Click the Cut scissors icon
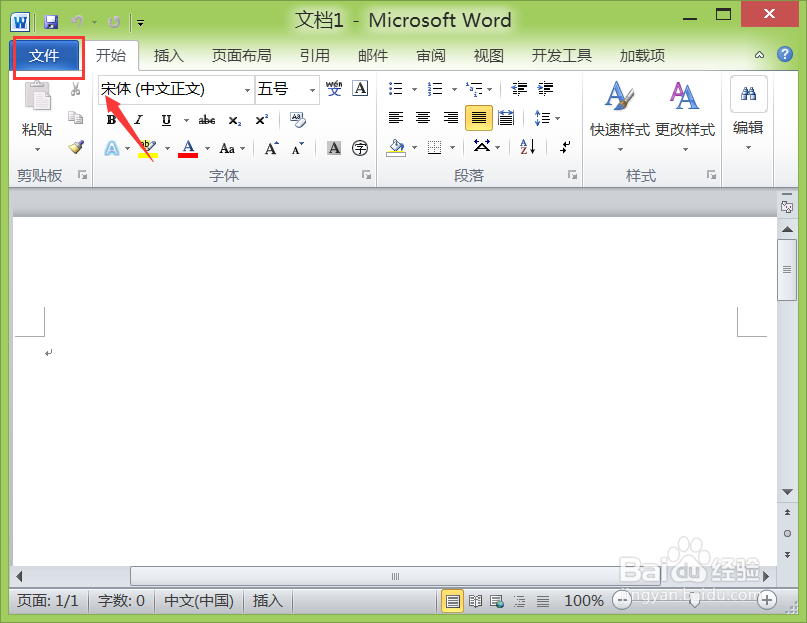 coord(76,89)
